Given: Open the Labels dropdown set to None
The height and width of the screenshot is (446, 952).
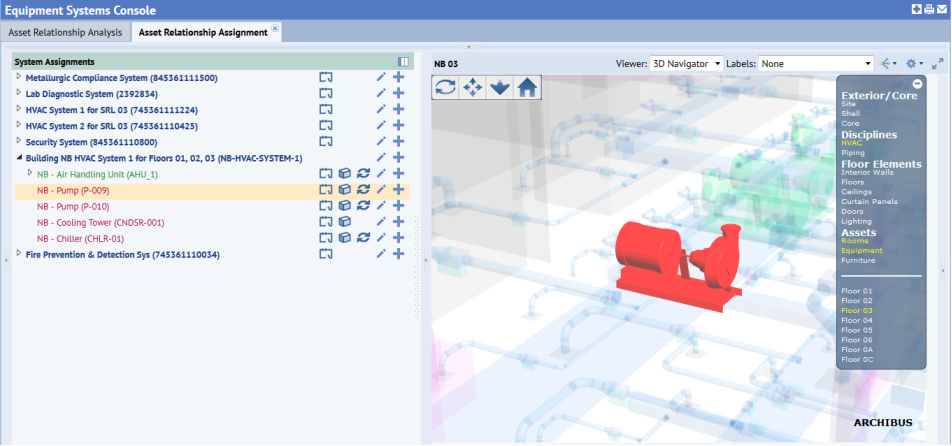Looking at the screenshot, I should [x=816, y=63].
